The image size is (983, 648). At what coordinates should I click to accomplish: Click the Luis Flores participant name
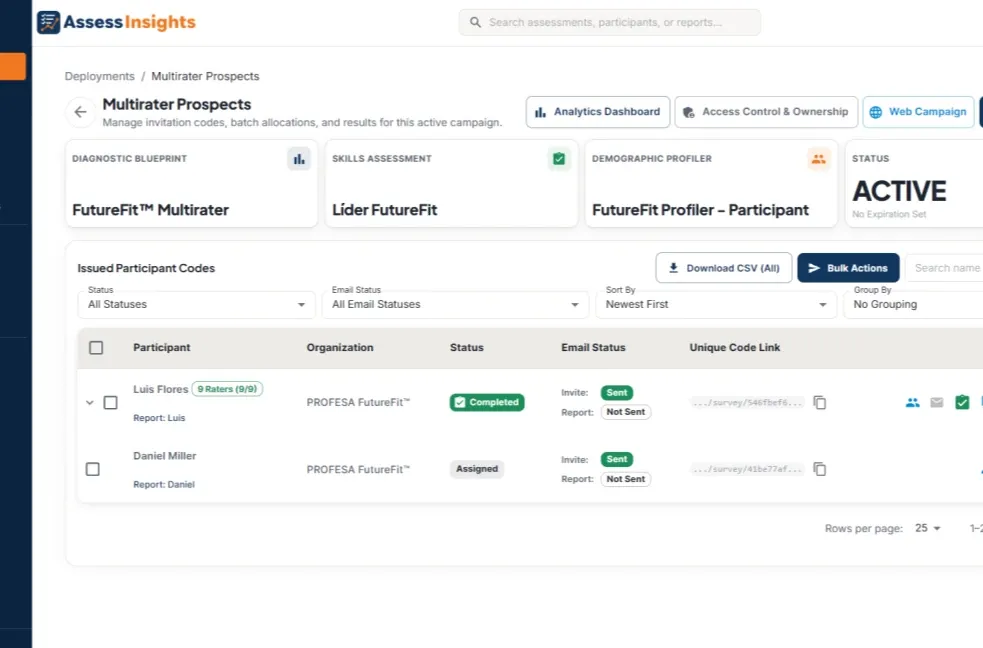coord(160,389)
